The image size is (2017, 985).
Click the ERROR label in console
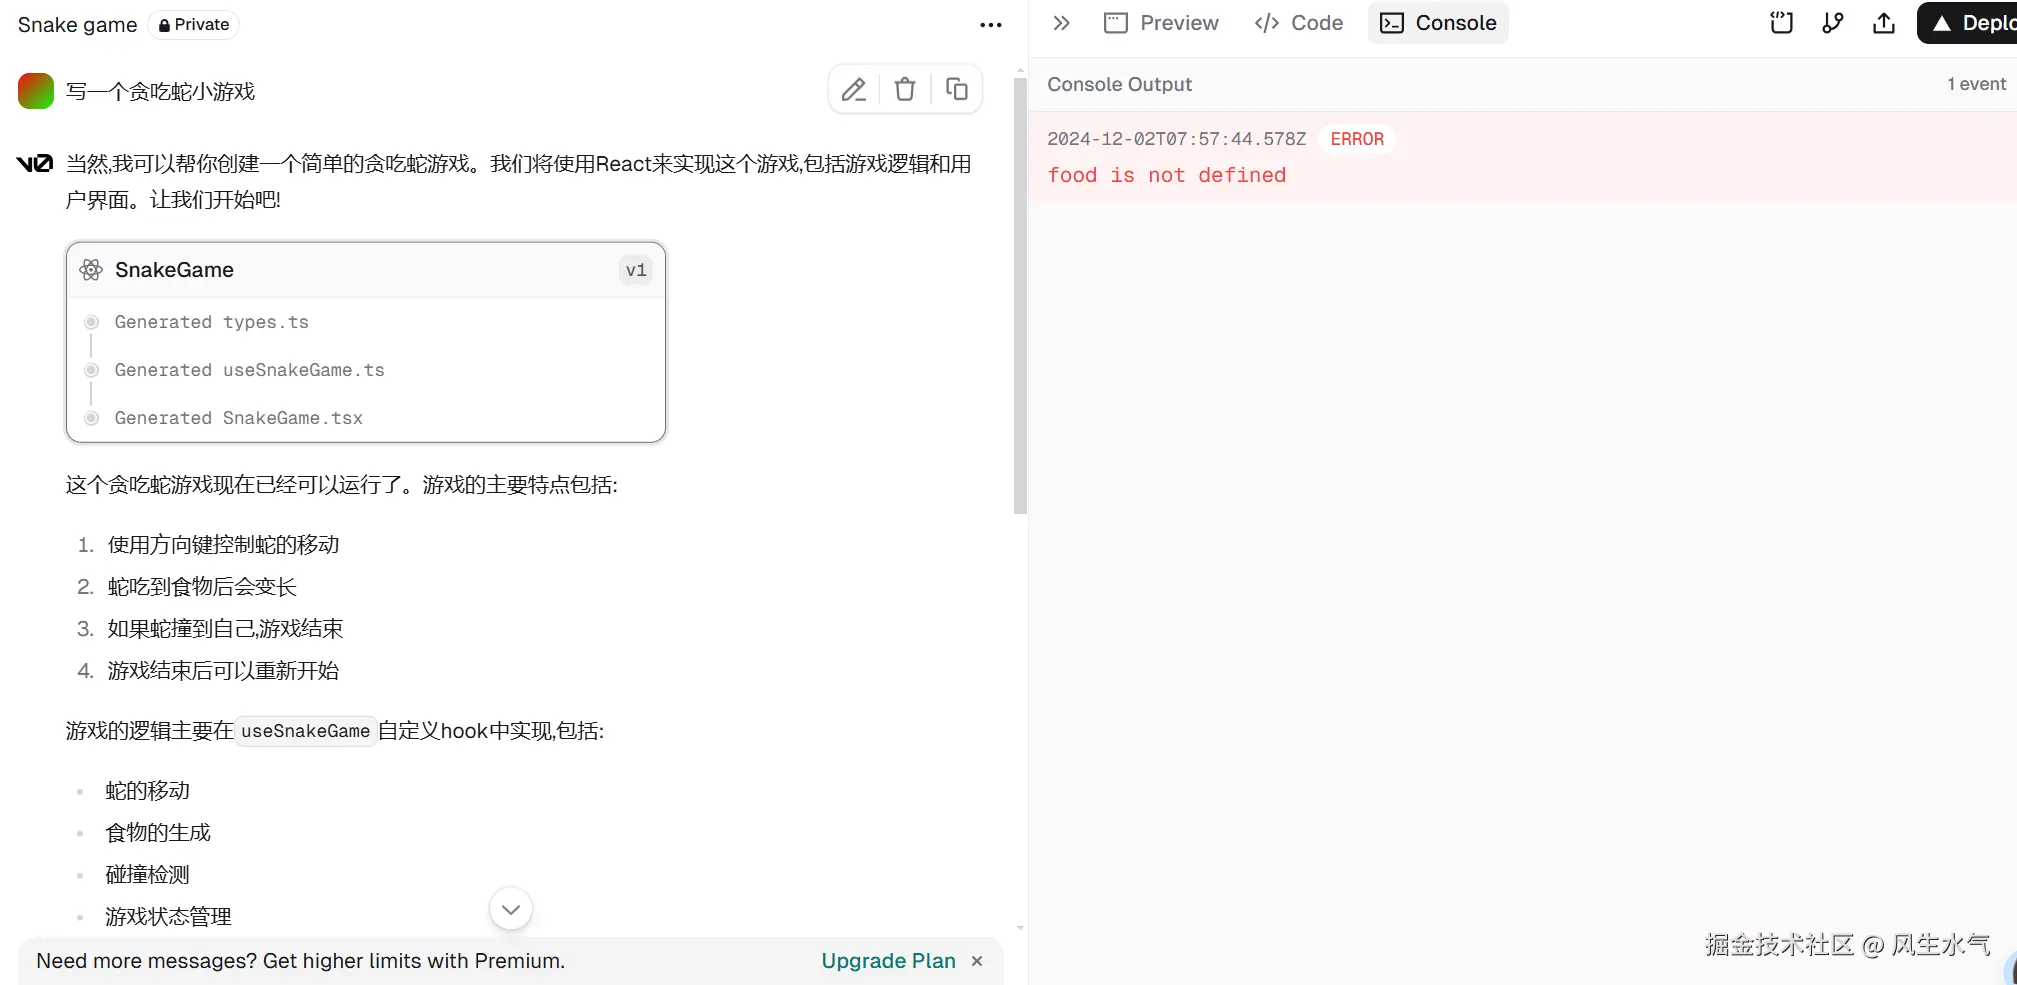pyautogui.click(x=1357, y=139)
